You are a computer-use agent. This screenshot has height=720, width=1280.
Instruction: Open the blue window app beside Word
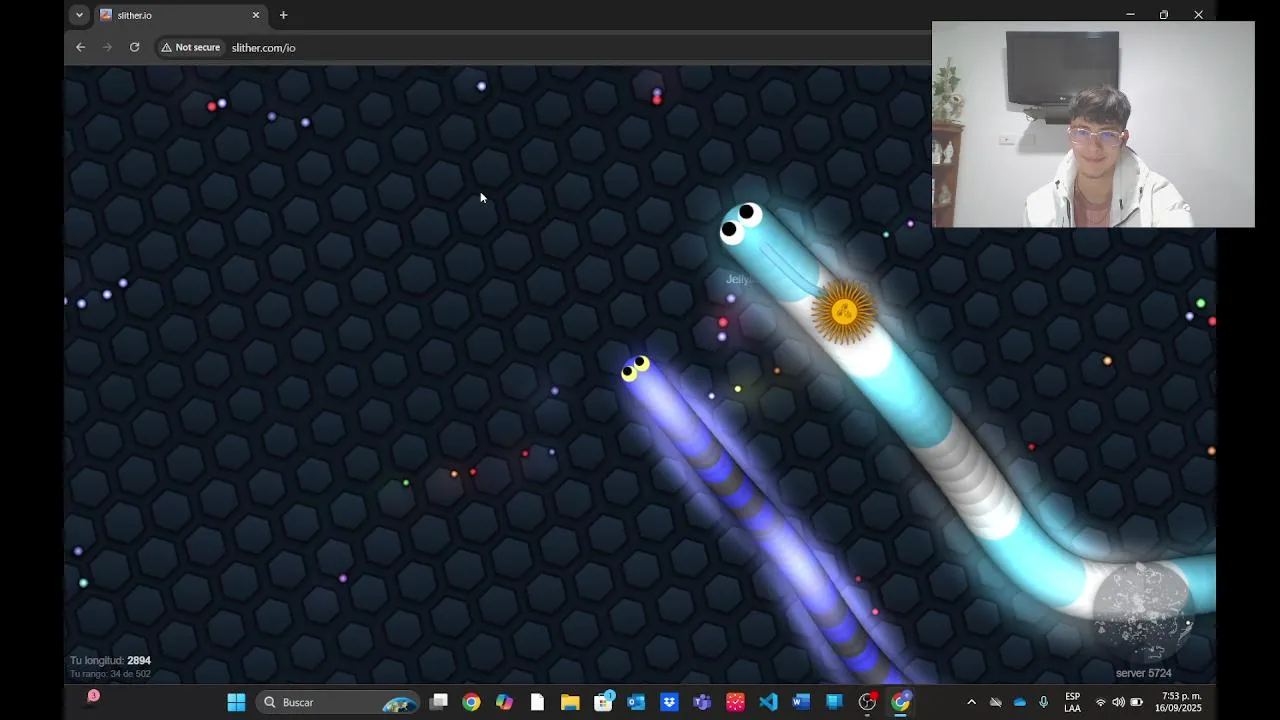[x=834, y=702]
